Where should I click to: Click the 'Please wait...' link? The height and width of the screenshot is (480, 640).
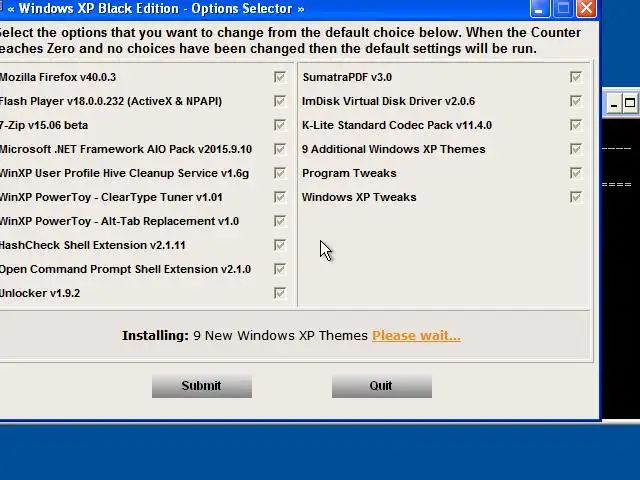point(416,336)
